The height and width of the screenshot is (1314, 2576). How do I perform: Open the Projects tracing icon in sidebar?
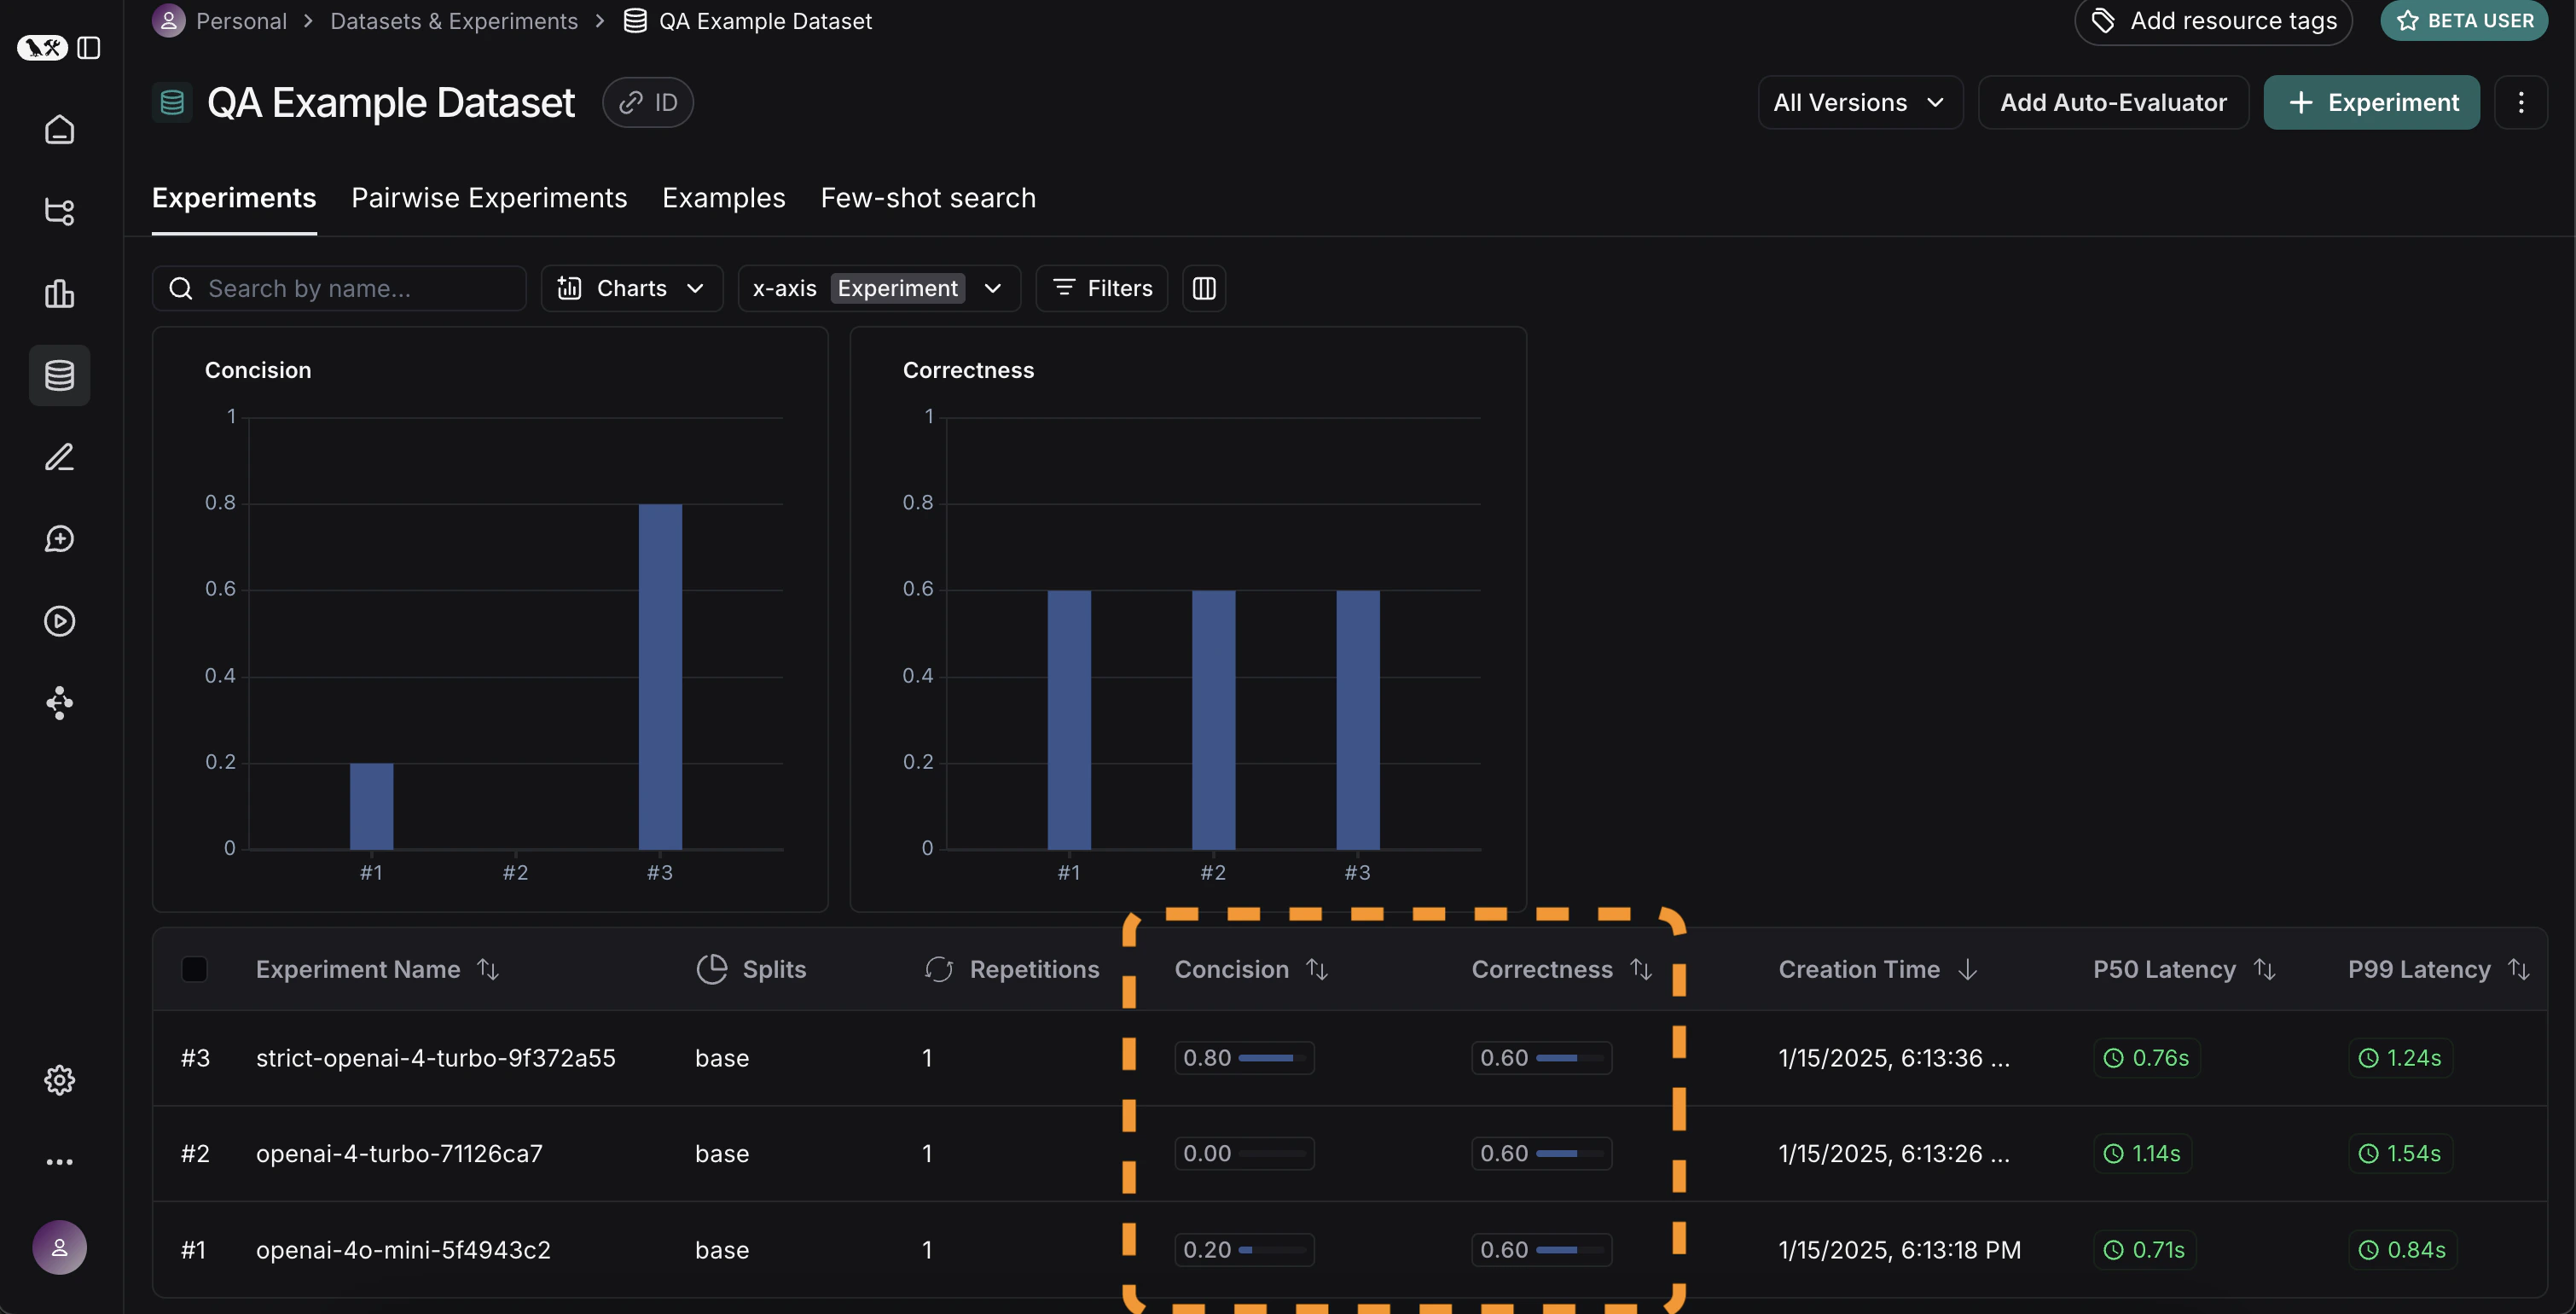click(x=59, y=212)
